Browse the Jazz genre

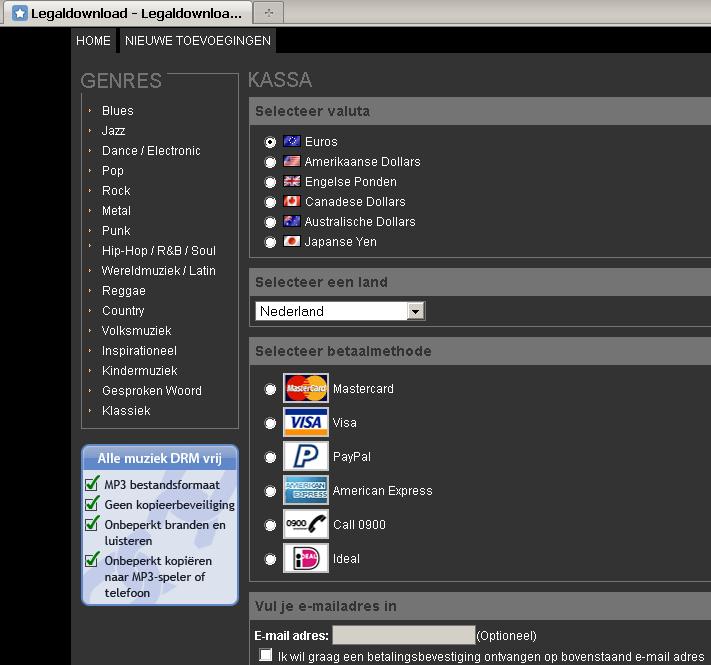coord(113,131)
